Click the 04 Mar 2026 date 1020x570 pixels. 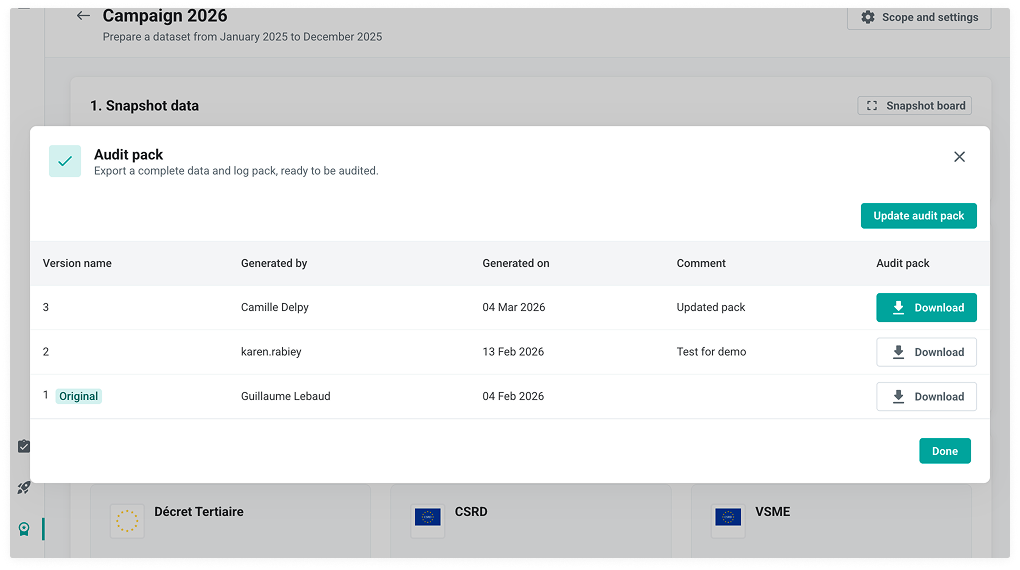[x=514, y=307]
